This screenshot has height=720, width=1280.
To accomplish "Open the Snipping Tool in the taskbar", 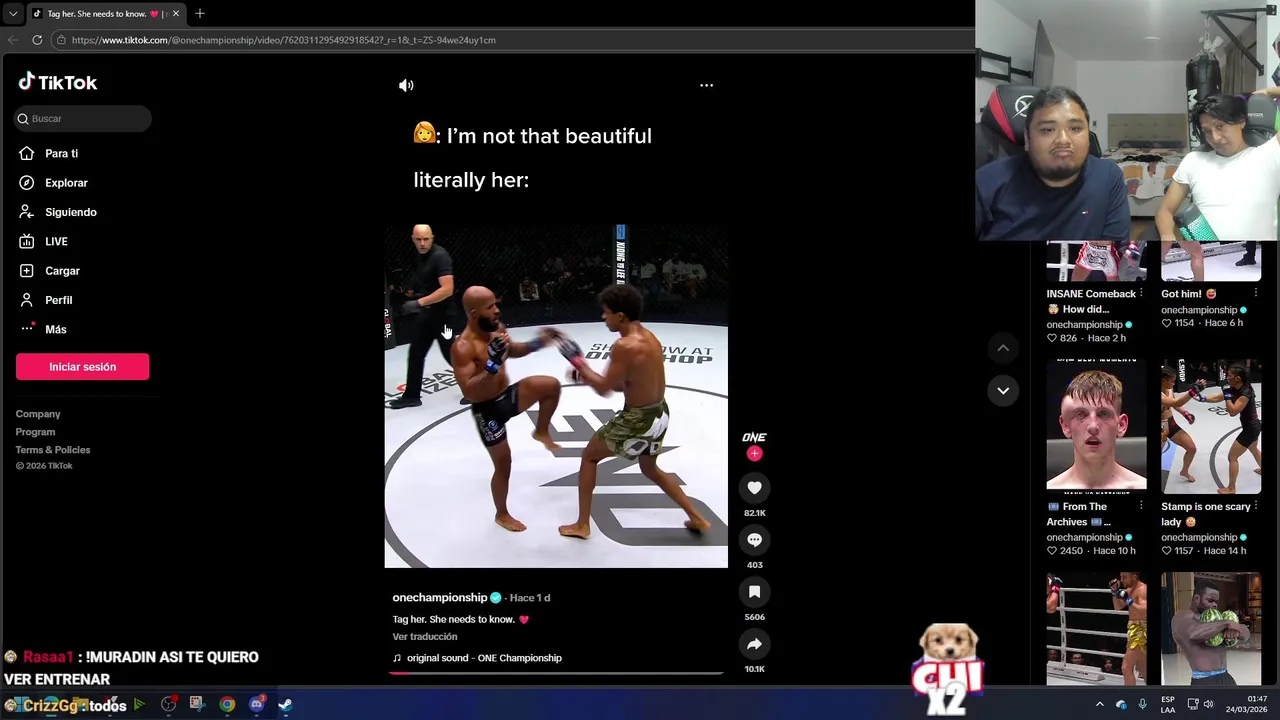I will click(x=196, y=704).
